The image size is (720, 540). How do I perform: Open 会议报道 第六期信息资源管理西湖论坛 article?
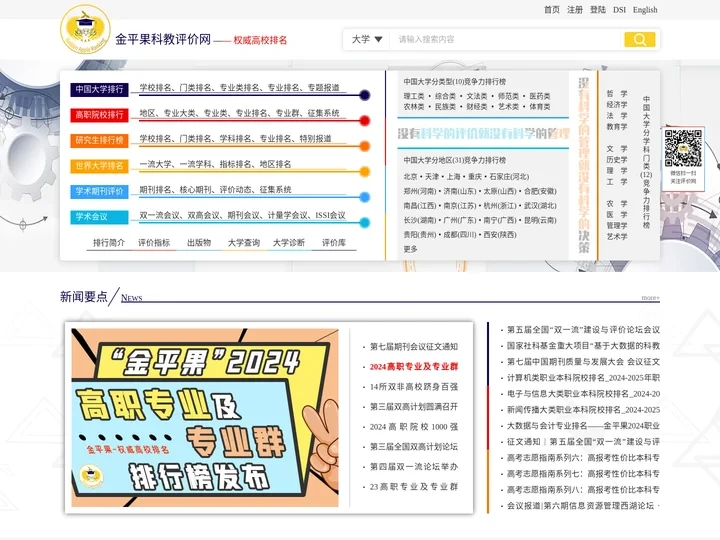point(583,506)
